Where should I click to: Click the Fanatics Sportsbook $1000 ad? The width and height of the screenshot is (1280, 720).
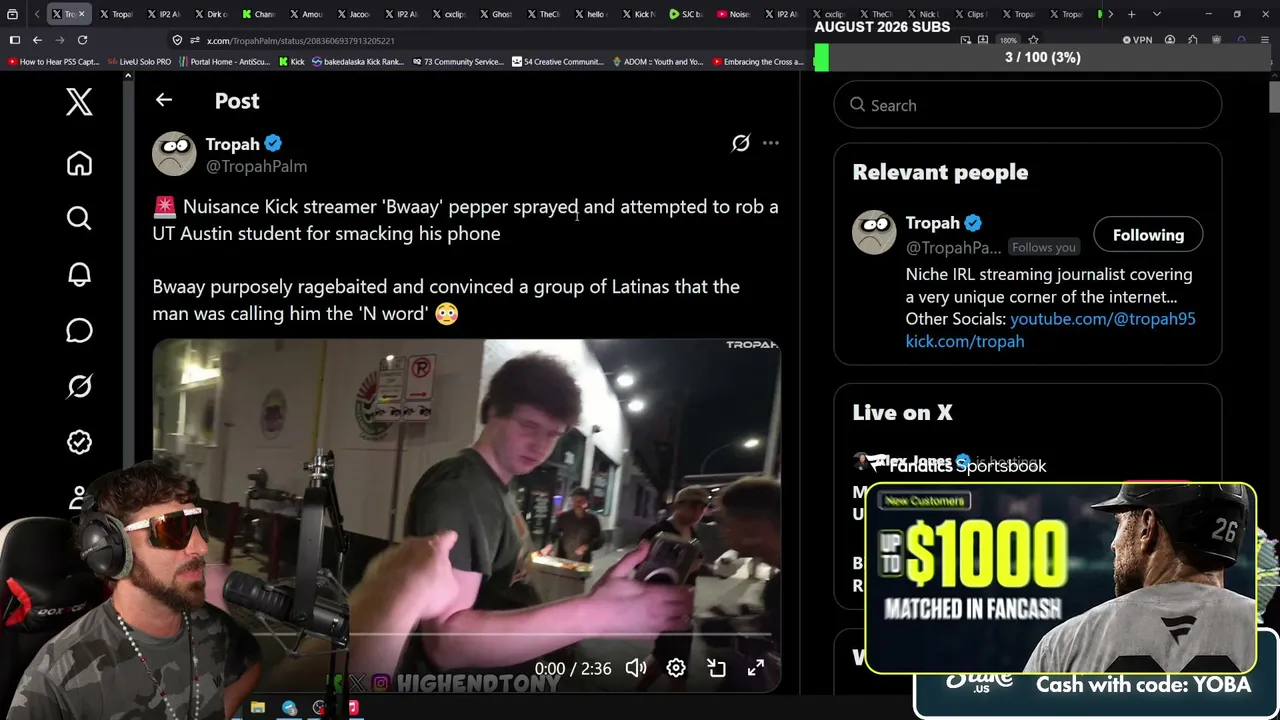coord(1060,578)
